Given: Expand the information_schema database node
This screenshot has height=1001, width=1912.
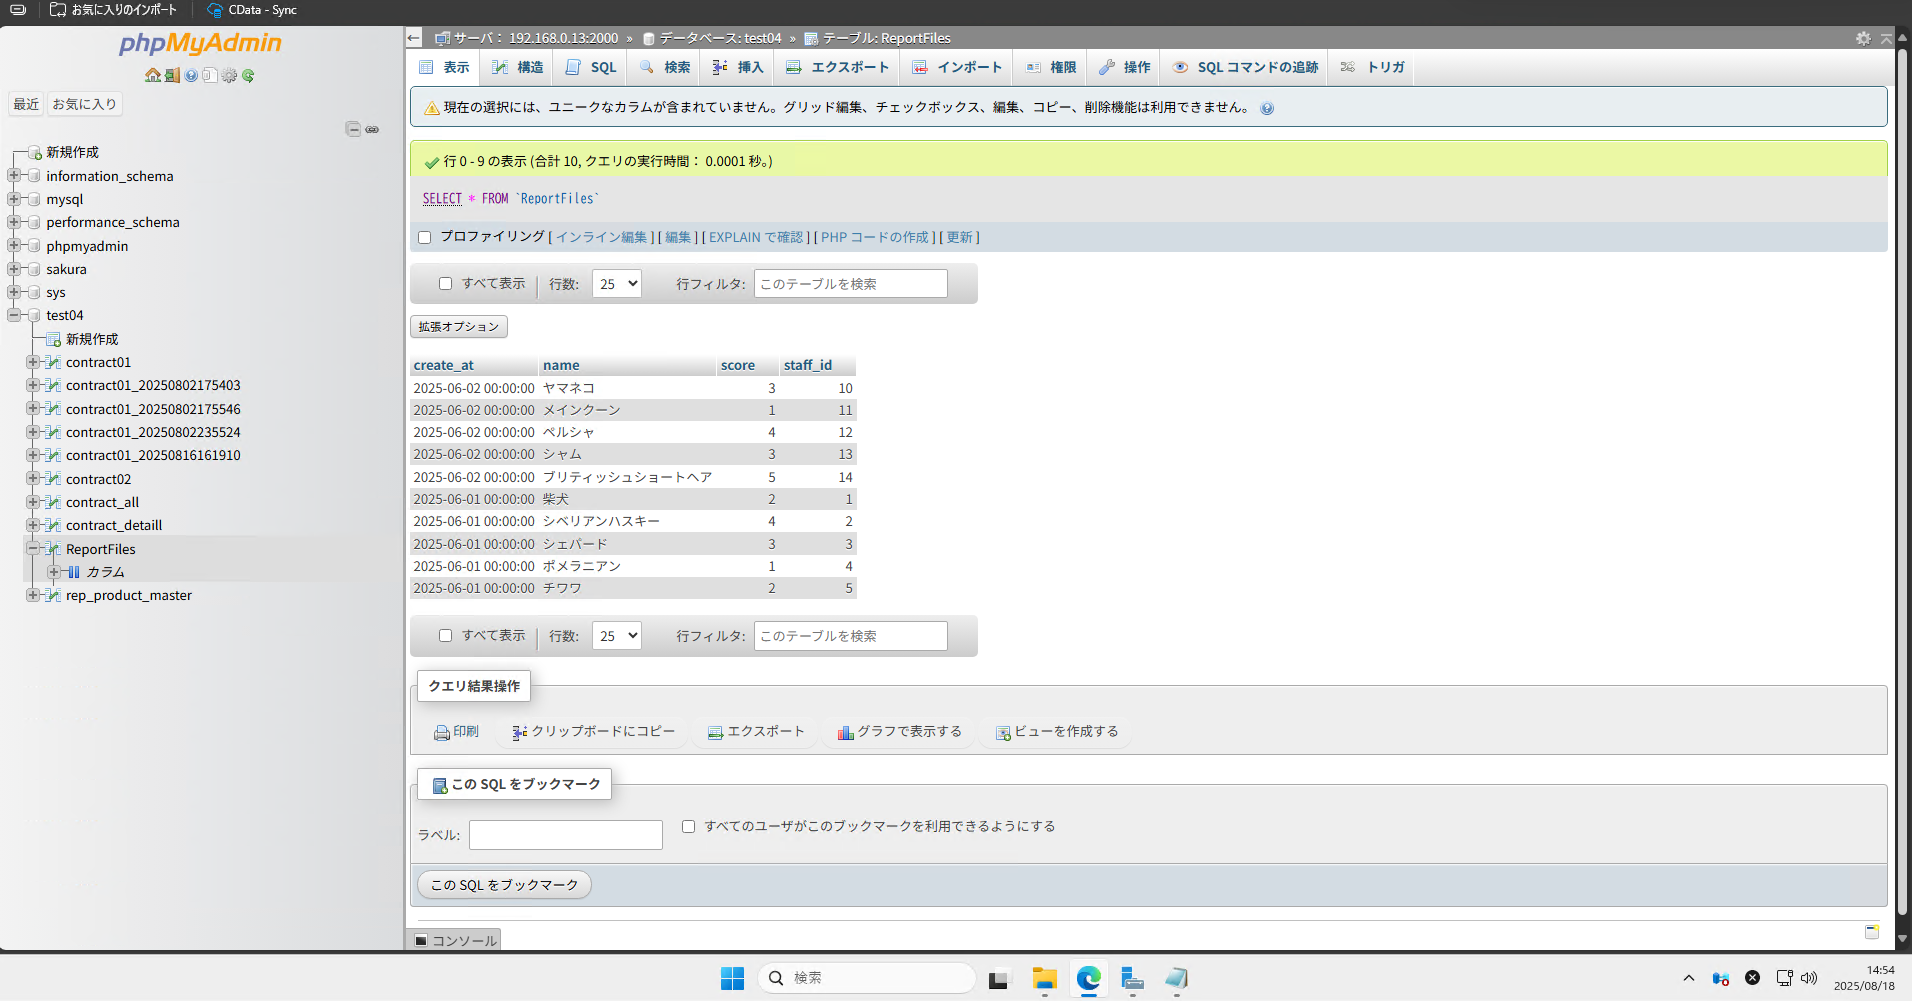Looking at the screenshot, I should (13, 176).
